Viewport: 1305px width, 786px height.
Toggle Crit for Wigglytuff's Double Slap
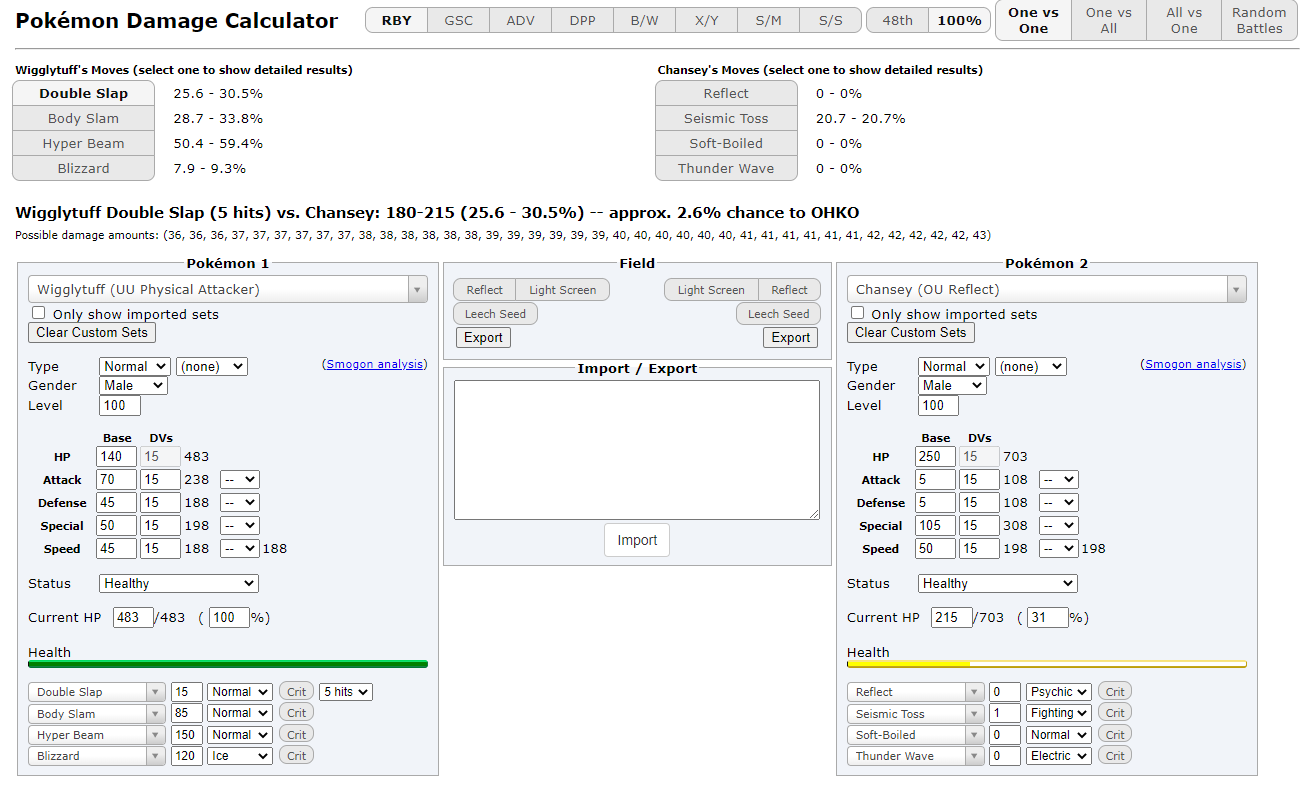click(x=297, y=692)
